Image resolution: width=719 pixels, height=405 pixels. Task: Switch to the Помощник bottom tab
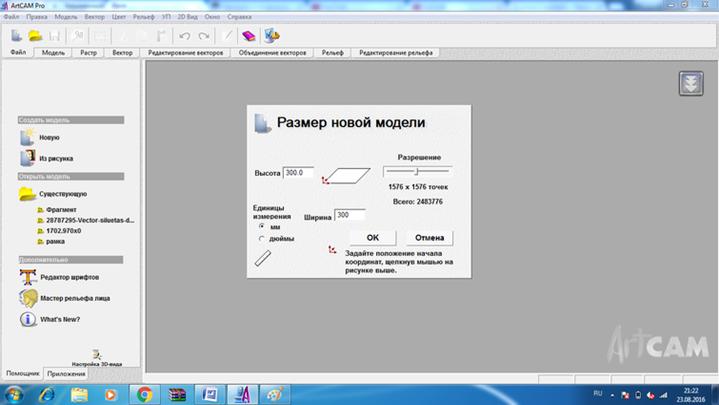[22, 373]
